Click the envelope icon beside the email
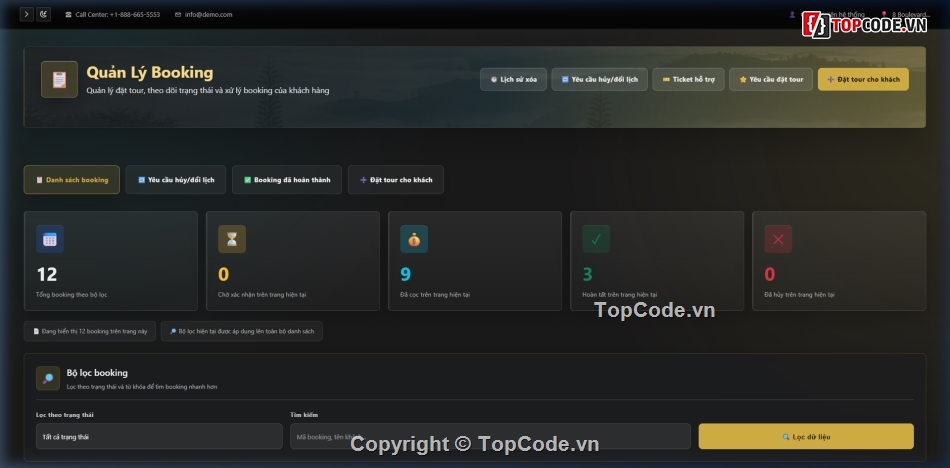The image size is (950, 468). [178, 15]
